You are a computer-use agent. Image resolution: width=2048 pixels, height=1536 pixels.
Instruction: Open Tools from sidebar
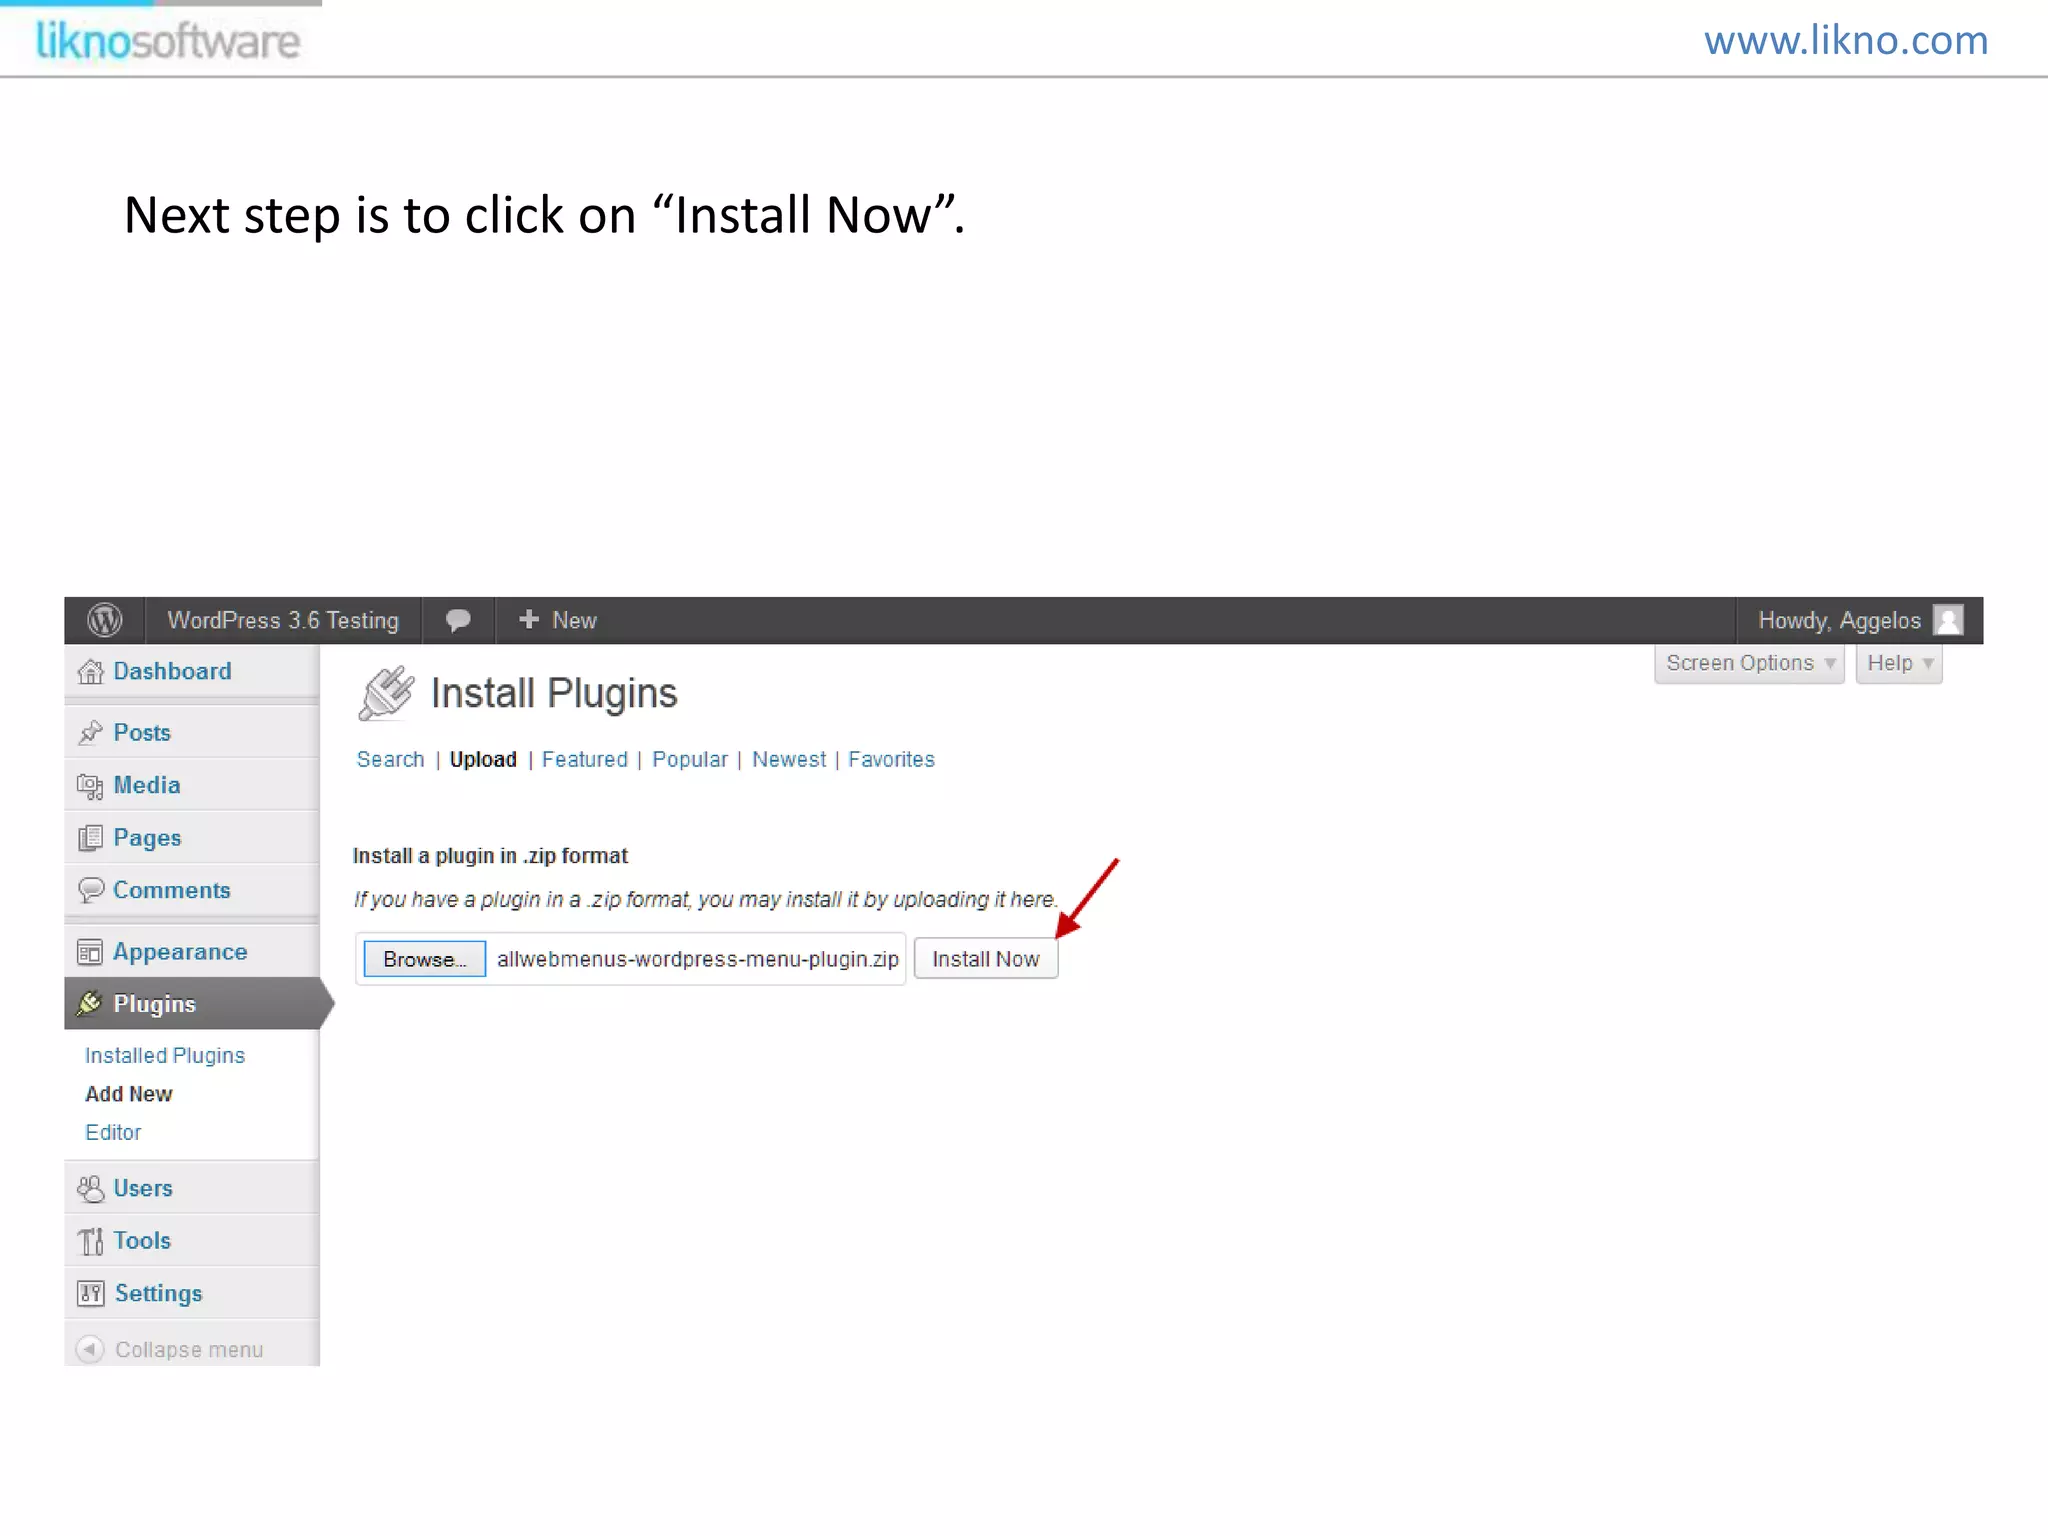pyautogui.click(x=142, y=1240)
